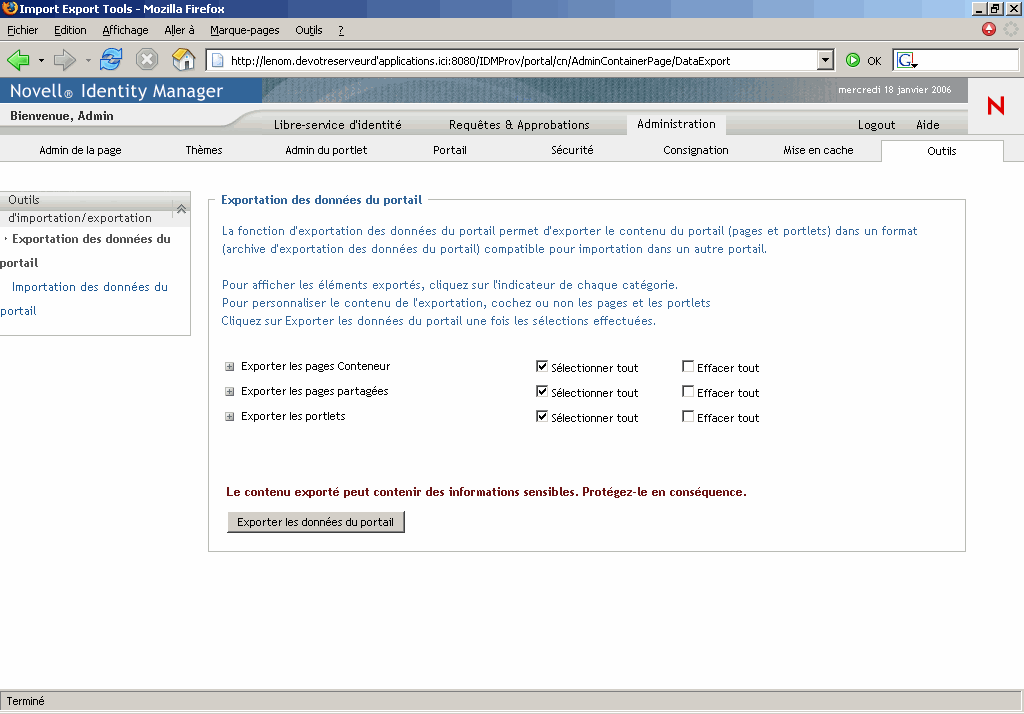
Task: Open the Back button history dropdown arrow
Action: tap(41, 60)
